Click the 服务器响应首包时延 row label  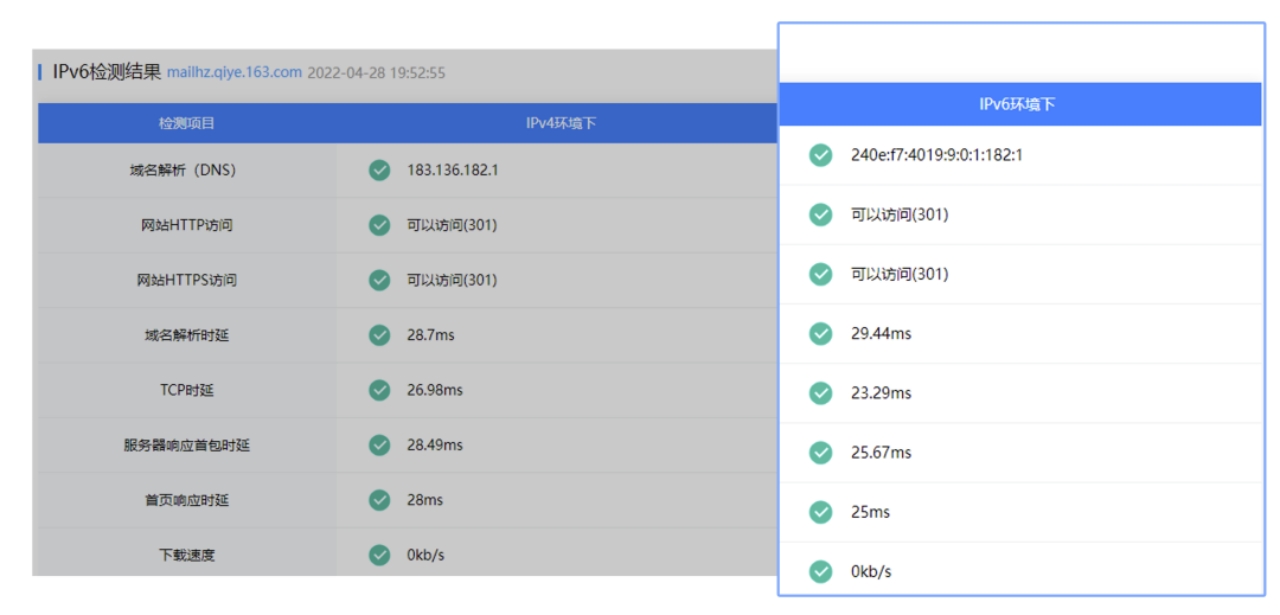(x=187, y=445)
